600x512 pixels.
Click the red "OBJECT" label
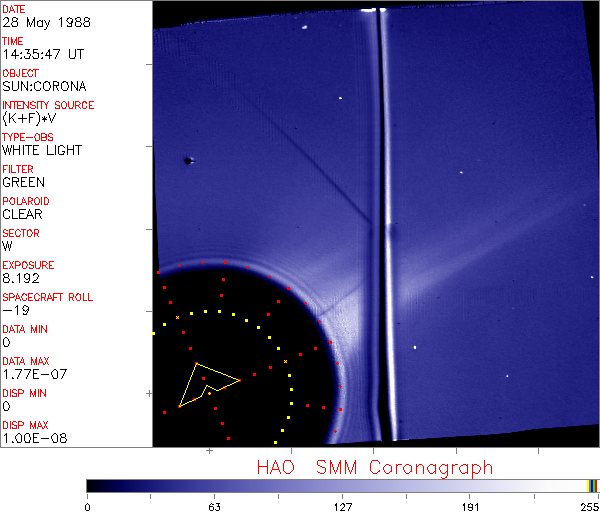click(x=20, y=73)
